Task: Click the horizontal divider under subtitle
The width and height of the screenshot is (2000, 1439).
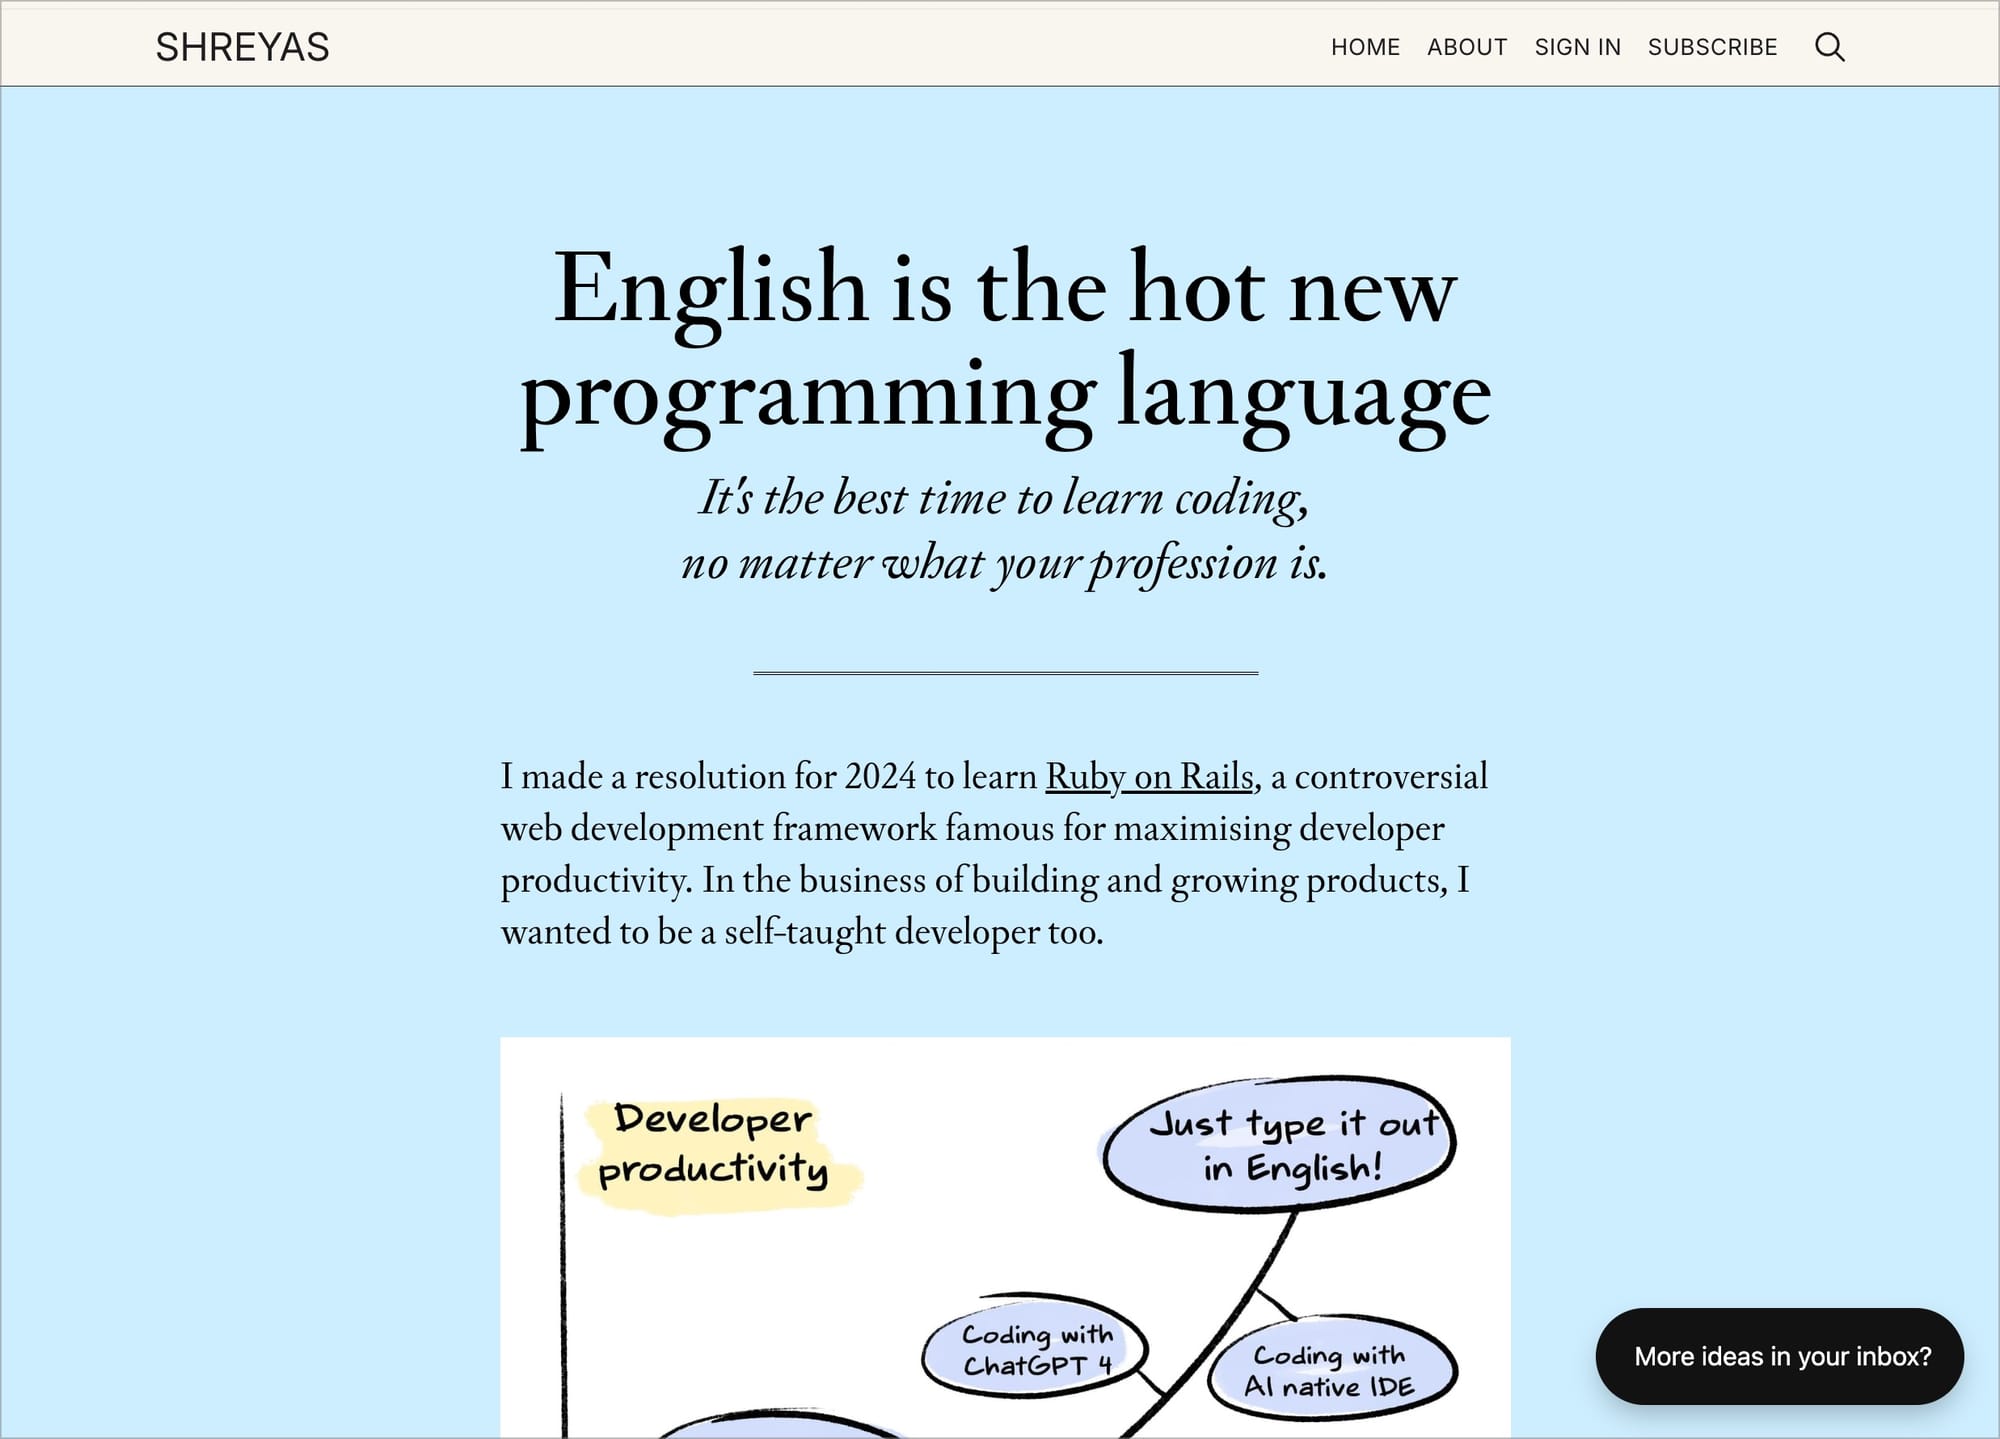Action: [x=1004, y=673]
